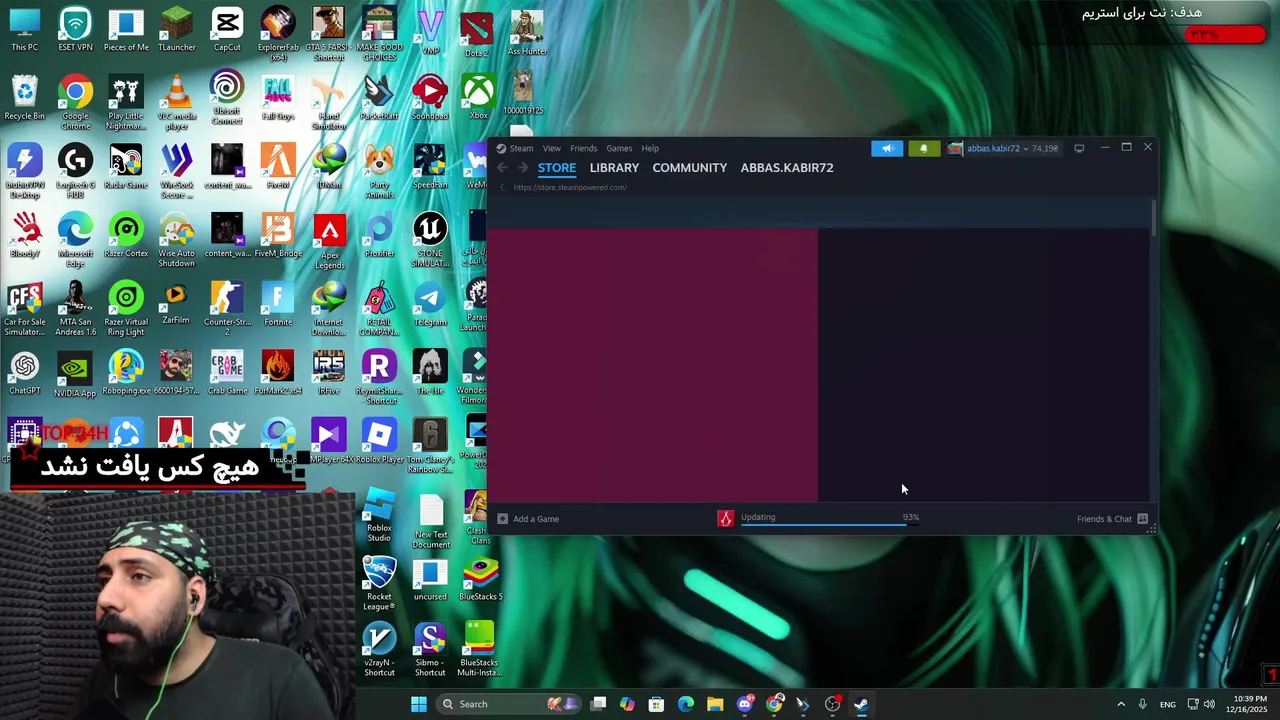Select Razer Cortex desktop icon
1280x720 pixels.
126,236
